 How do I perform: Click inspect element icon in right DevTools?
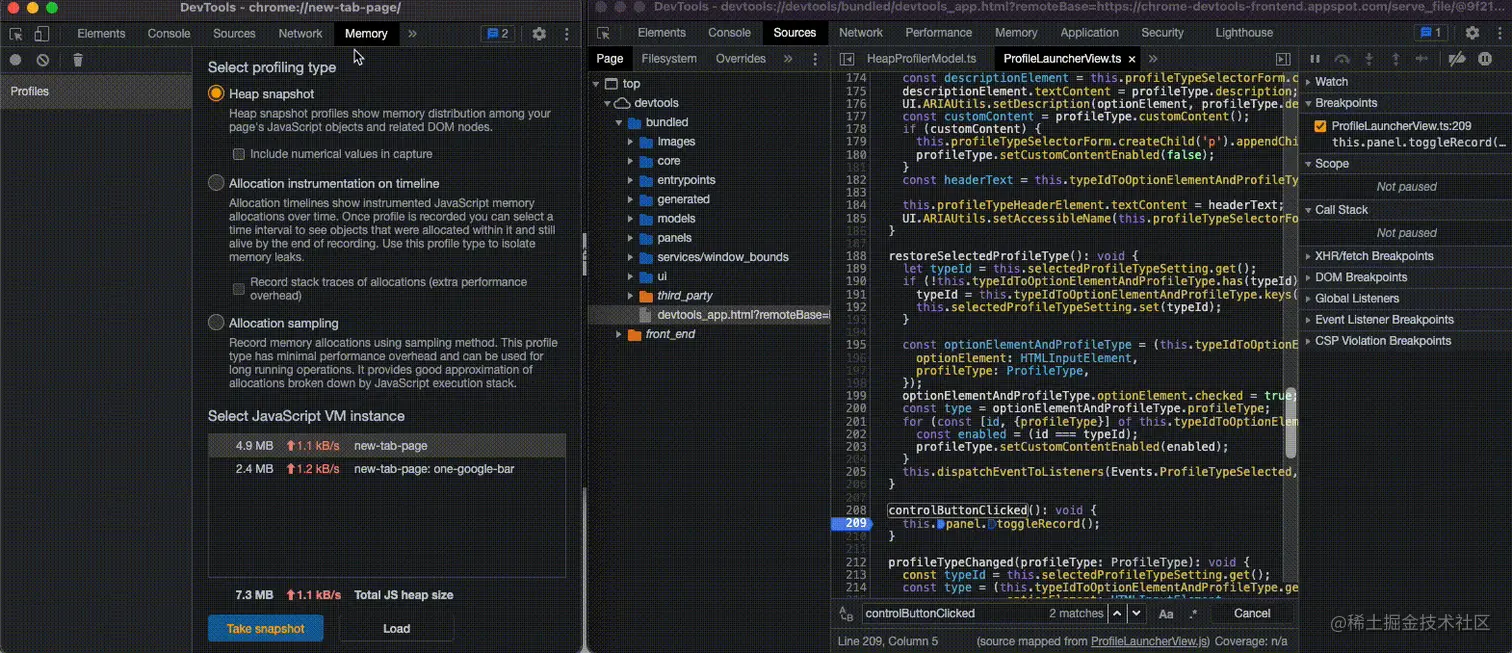[x=603, y=33]
